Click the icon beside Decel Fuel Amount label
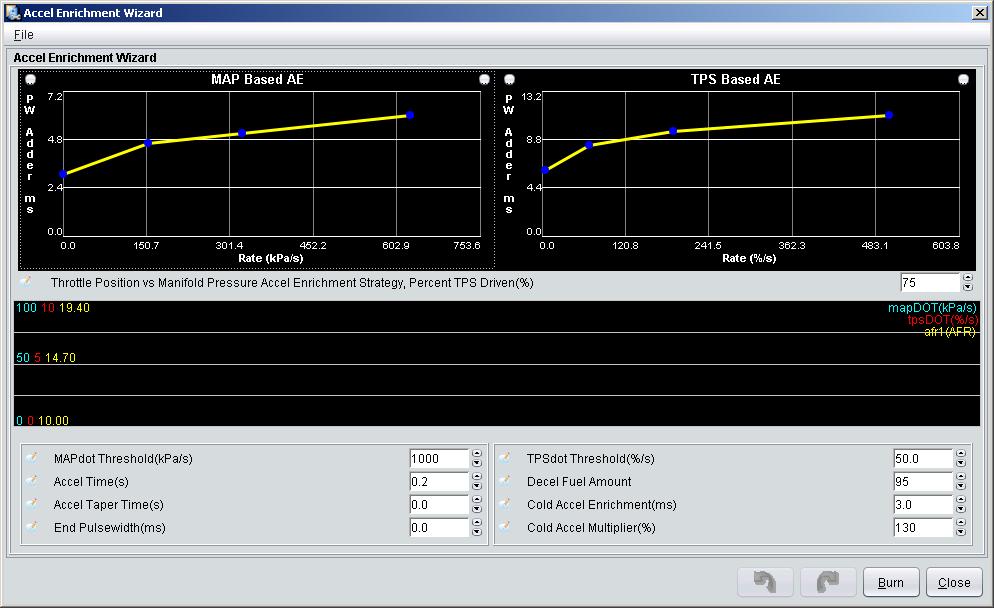 click(x=505, y=481)
